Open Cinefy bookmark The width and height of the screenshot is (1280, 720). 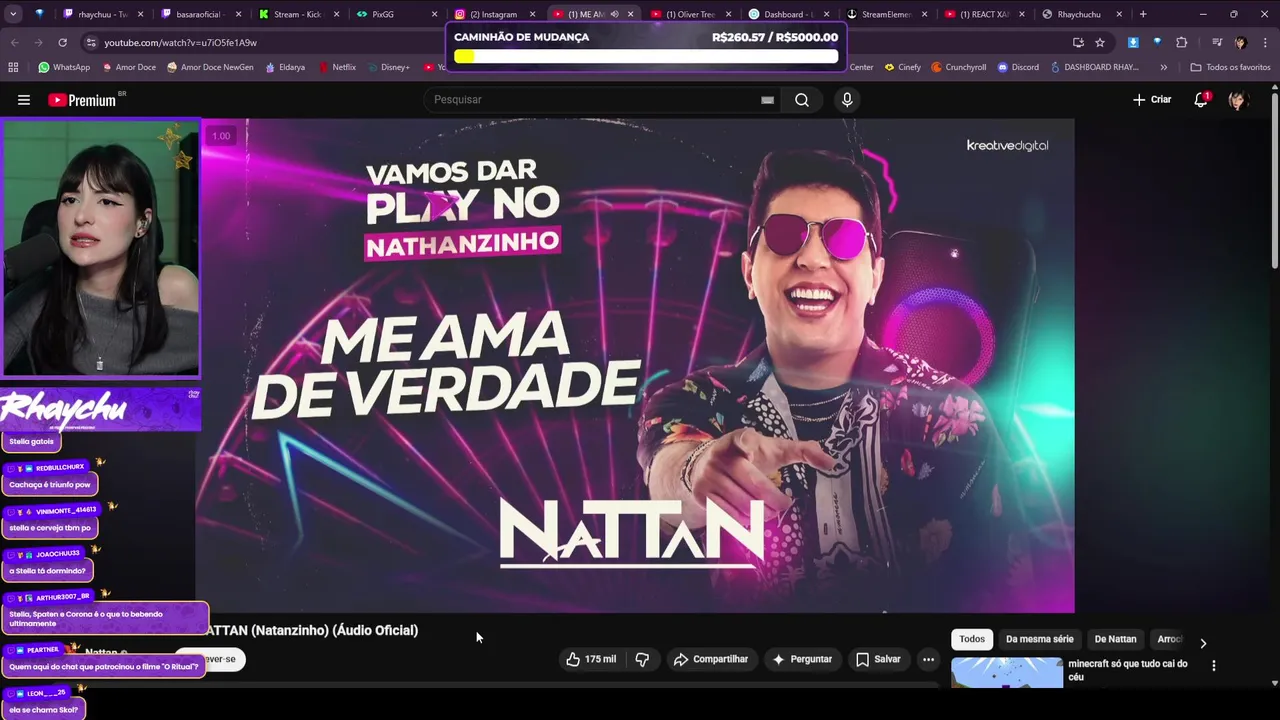pos(902,67)
